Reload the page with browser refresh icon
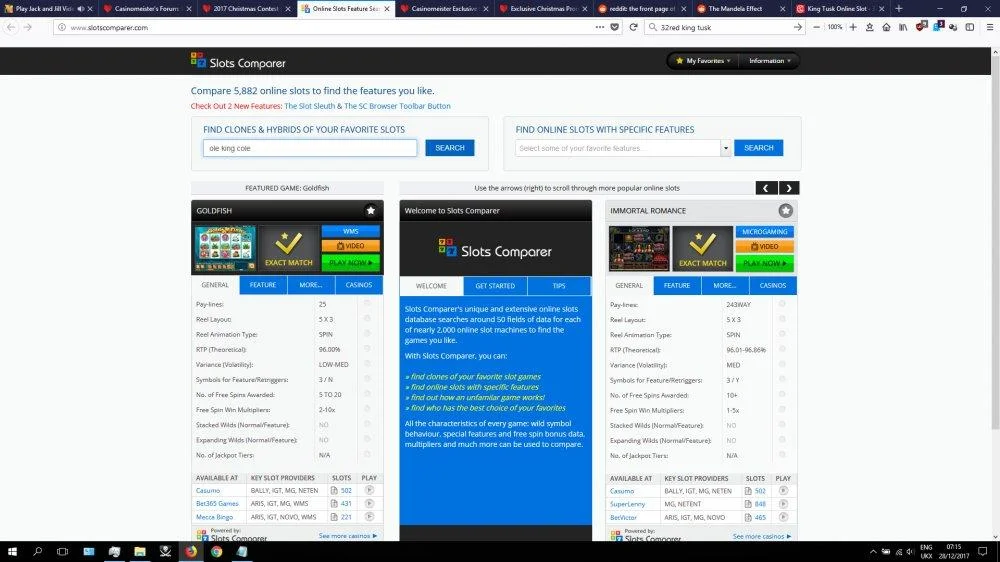 pyautogui.click(x=633, y=27)
